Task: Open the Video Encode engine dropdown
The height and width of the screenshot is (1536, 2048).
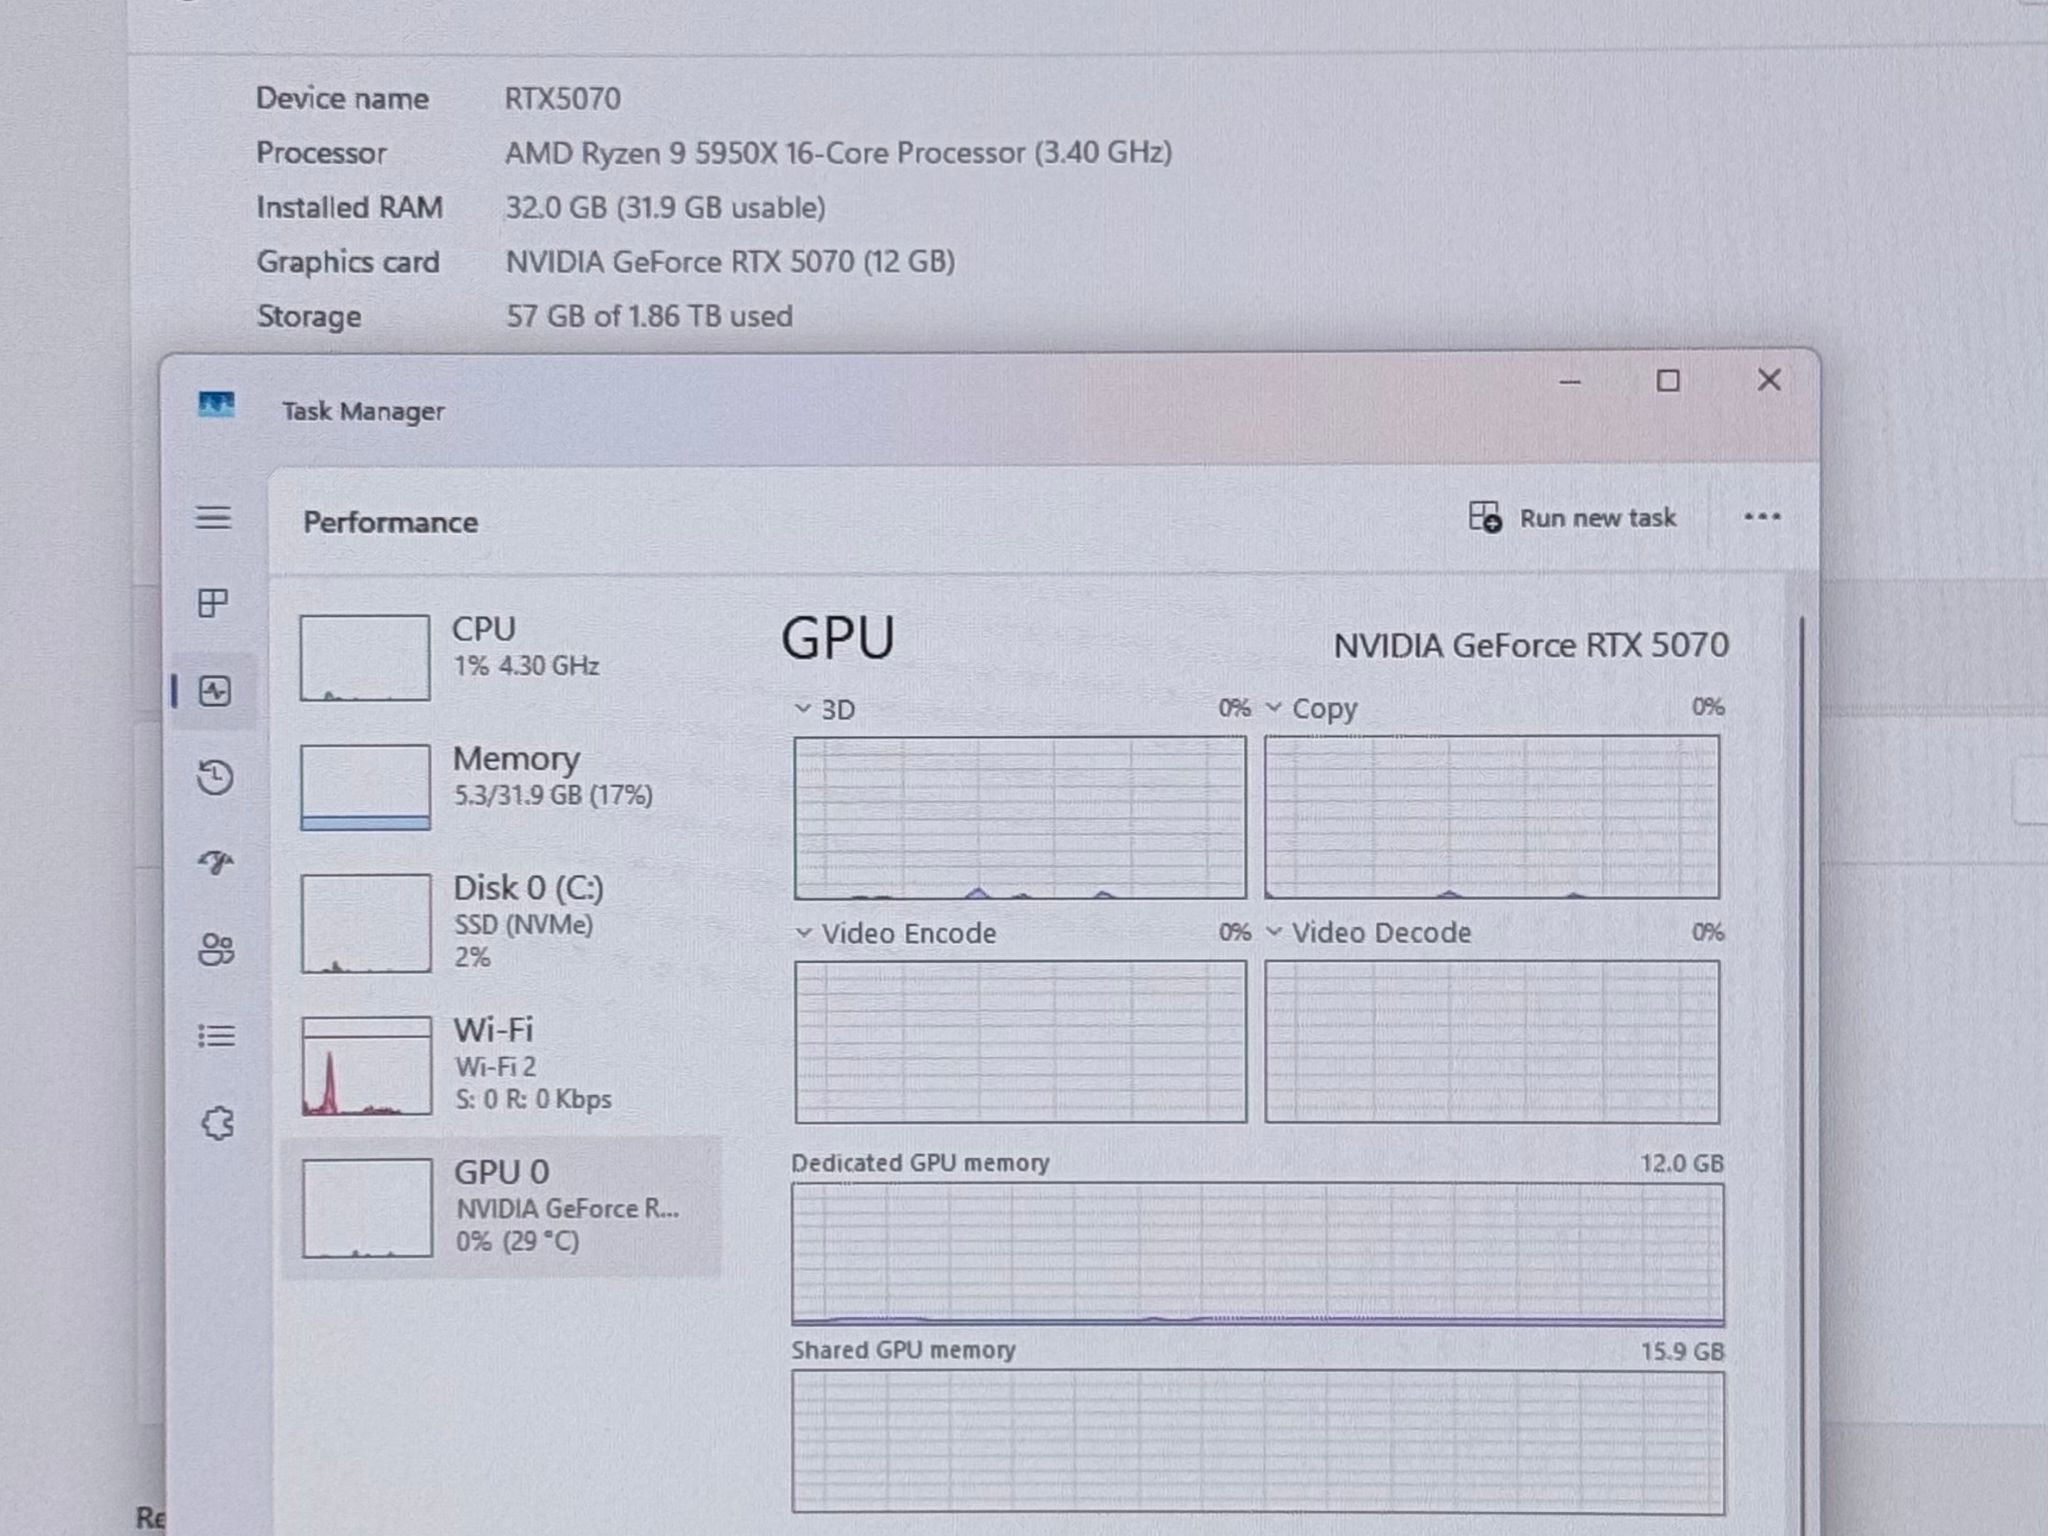Action: 803,932
